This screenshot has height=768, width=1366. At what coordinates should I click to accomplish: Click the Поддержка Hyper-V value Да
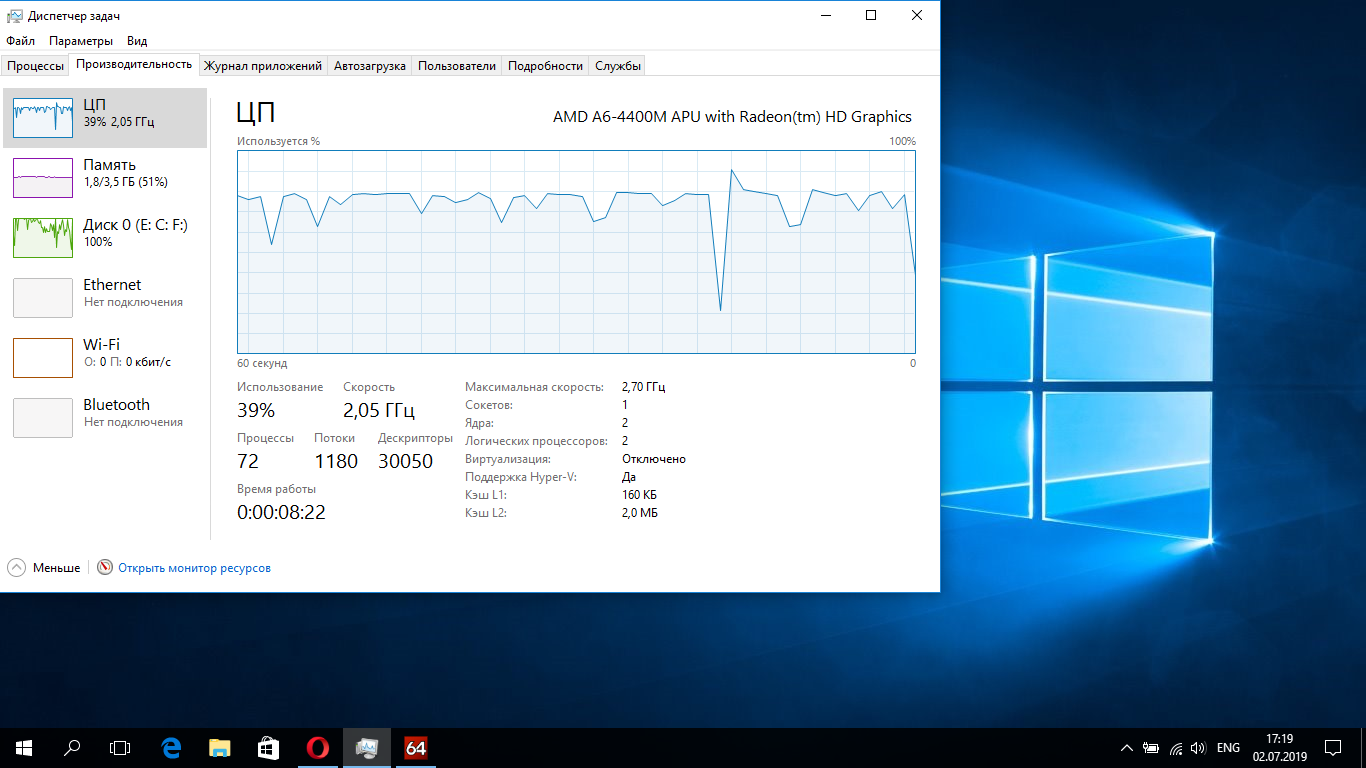pos(629,477)
